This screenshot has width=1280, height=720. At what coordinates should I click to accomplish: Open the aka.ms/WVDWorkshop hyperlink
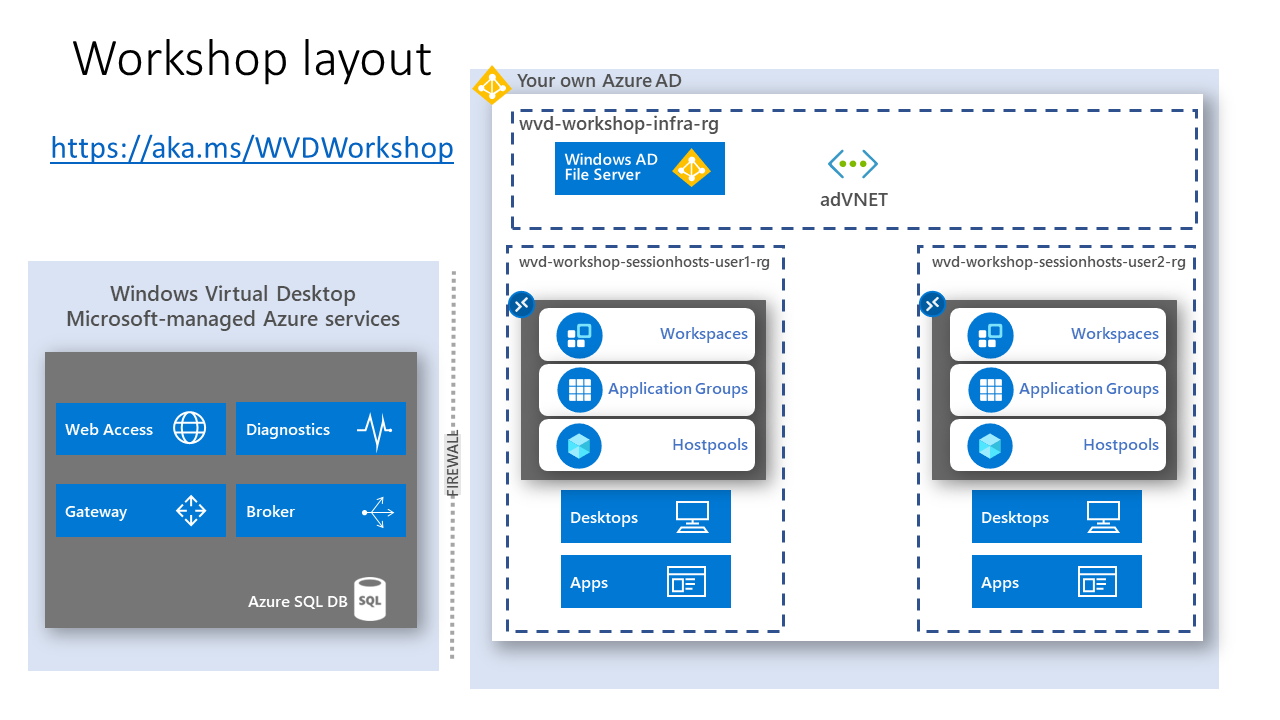252,147
